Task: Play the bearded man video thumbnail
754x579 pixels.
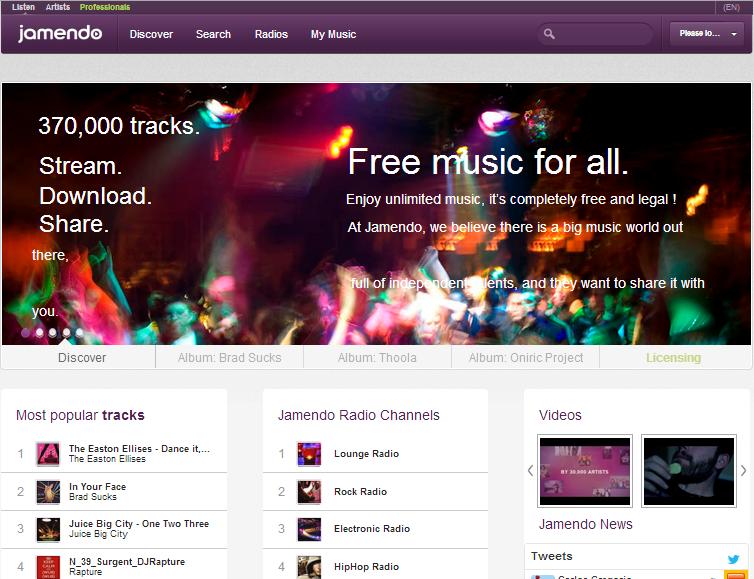Action: 689,471
